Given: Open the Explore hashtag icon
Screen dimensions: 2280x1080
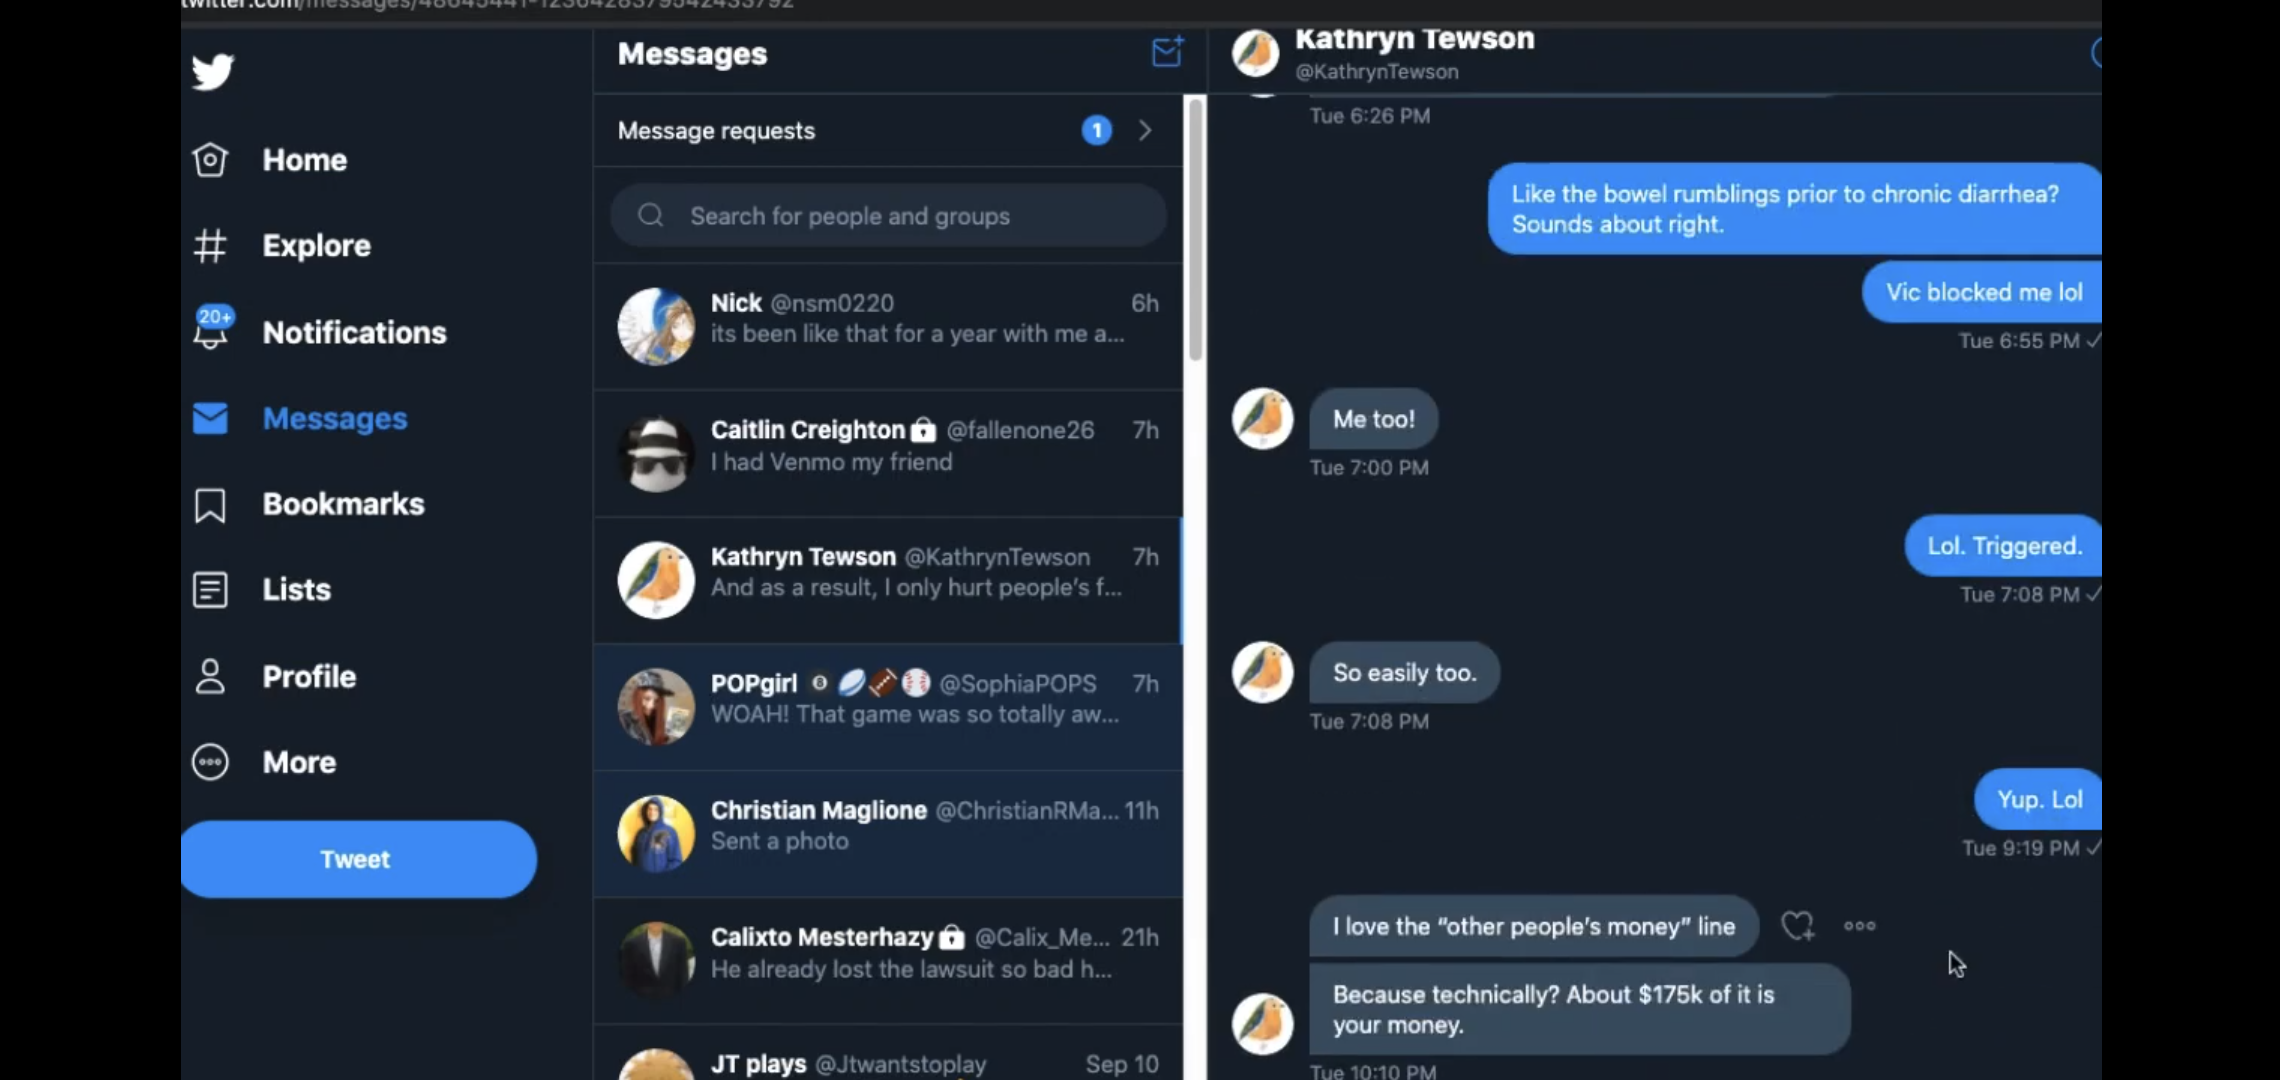Looking at the screenshot, I should [x=210, y=246].
